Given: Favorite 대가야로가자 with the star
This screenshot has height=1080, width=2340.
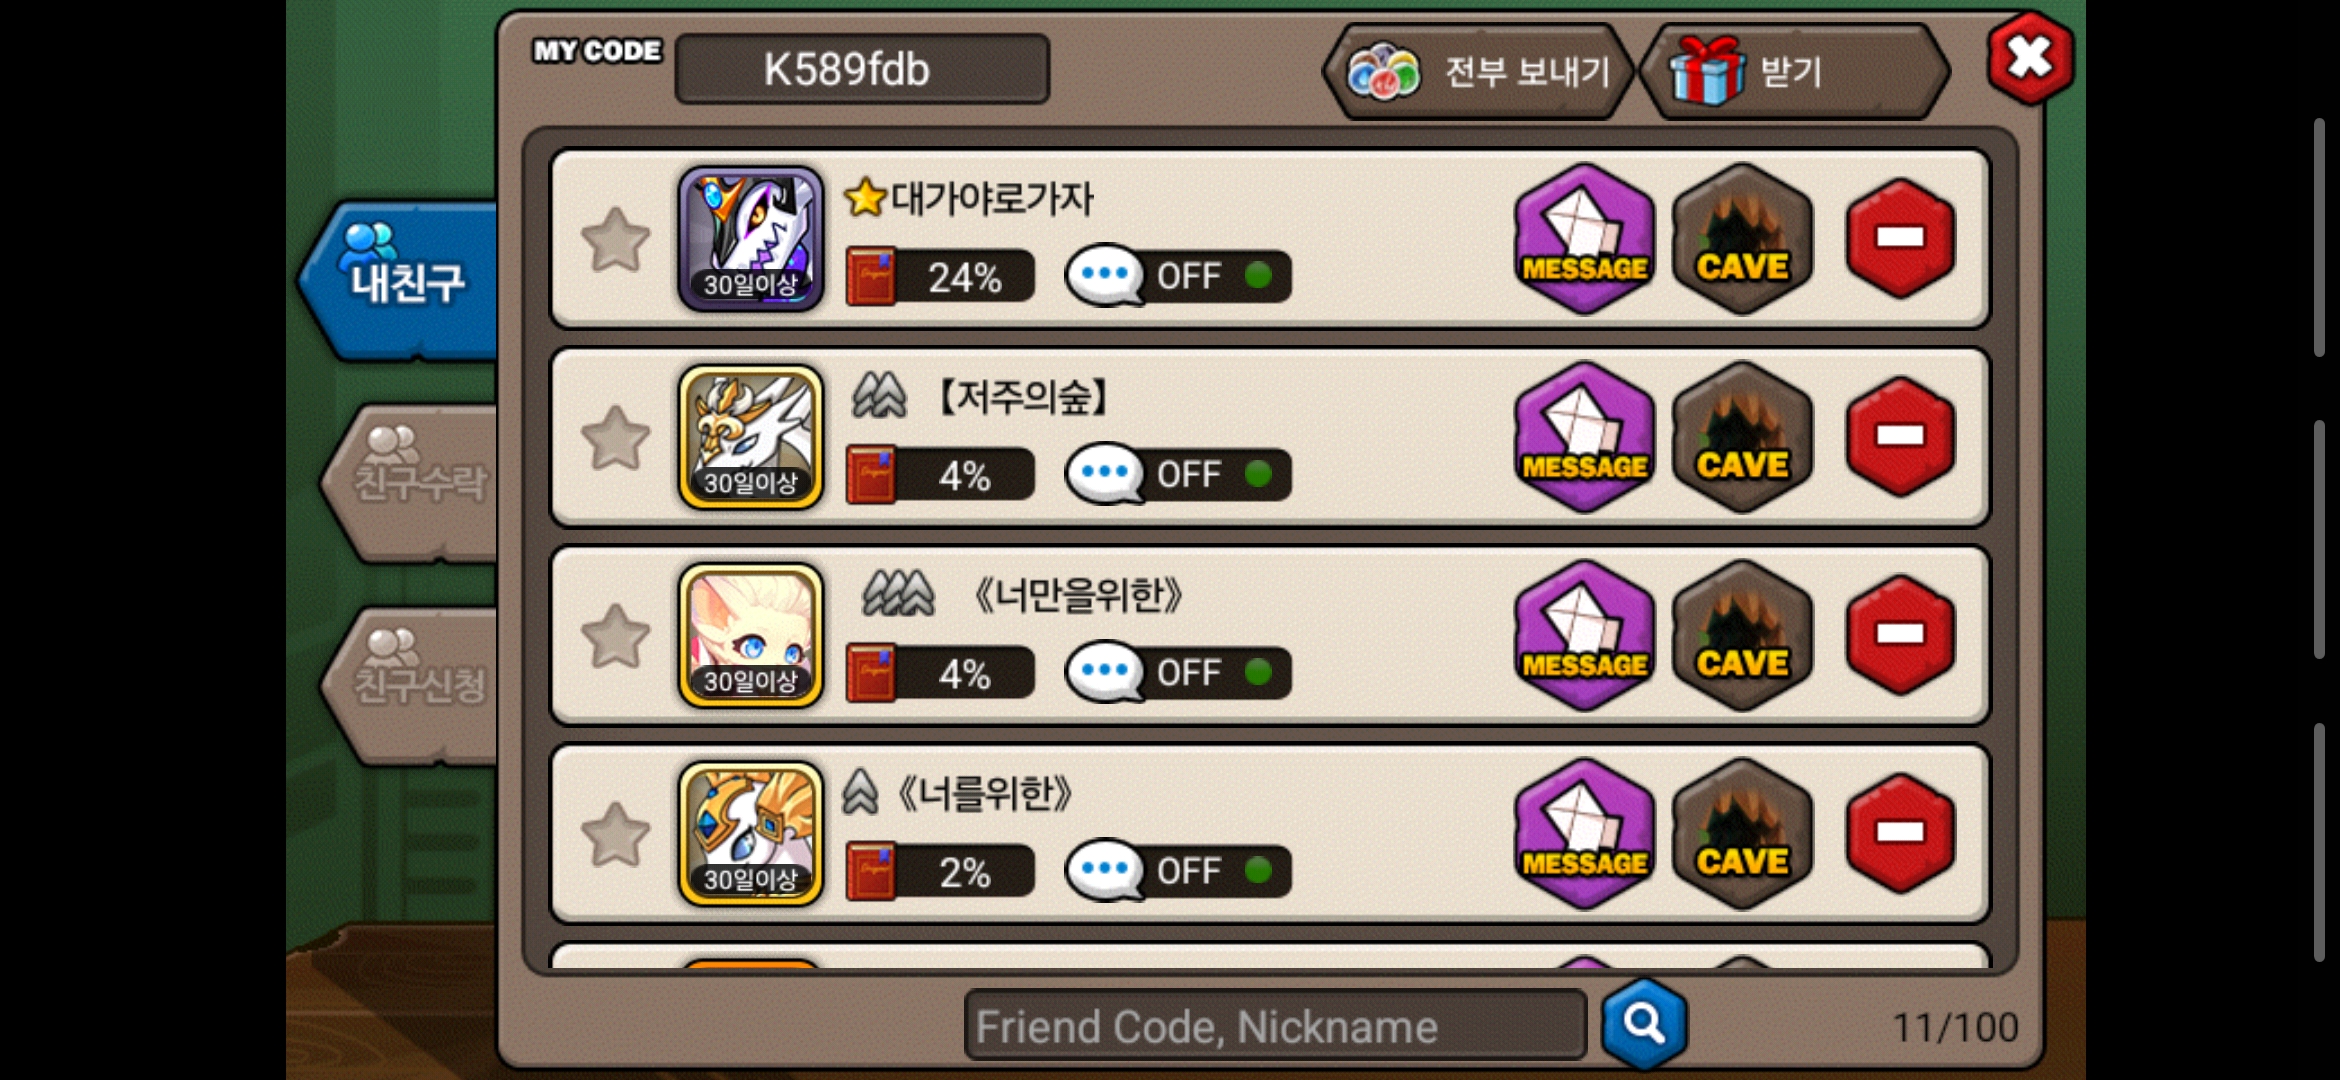Looking at the screenshot, I should (x=615, y=240).
